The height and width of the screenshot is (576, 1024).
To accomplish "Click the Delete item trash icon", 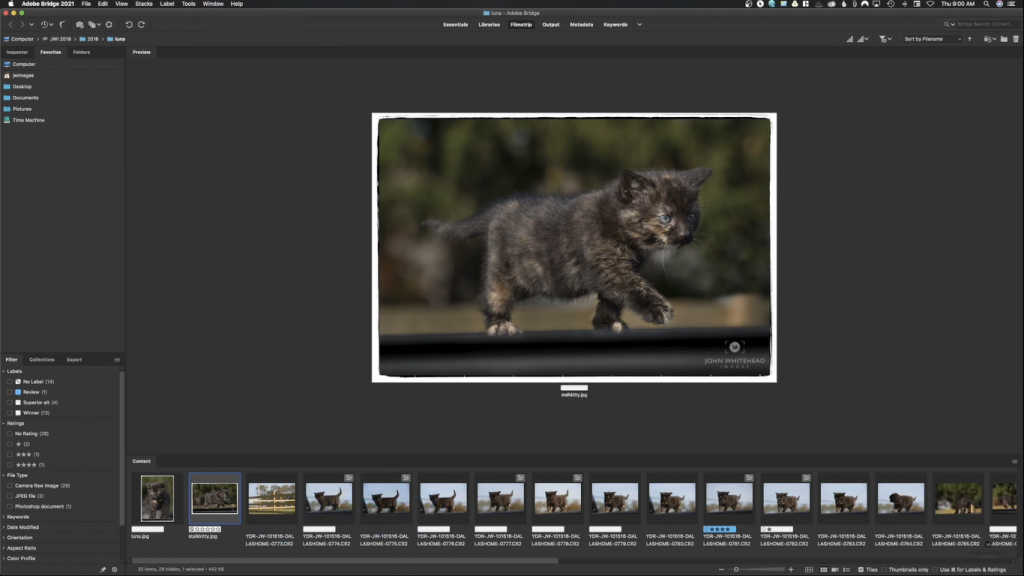I will click(x=1016, y=39).
